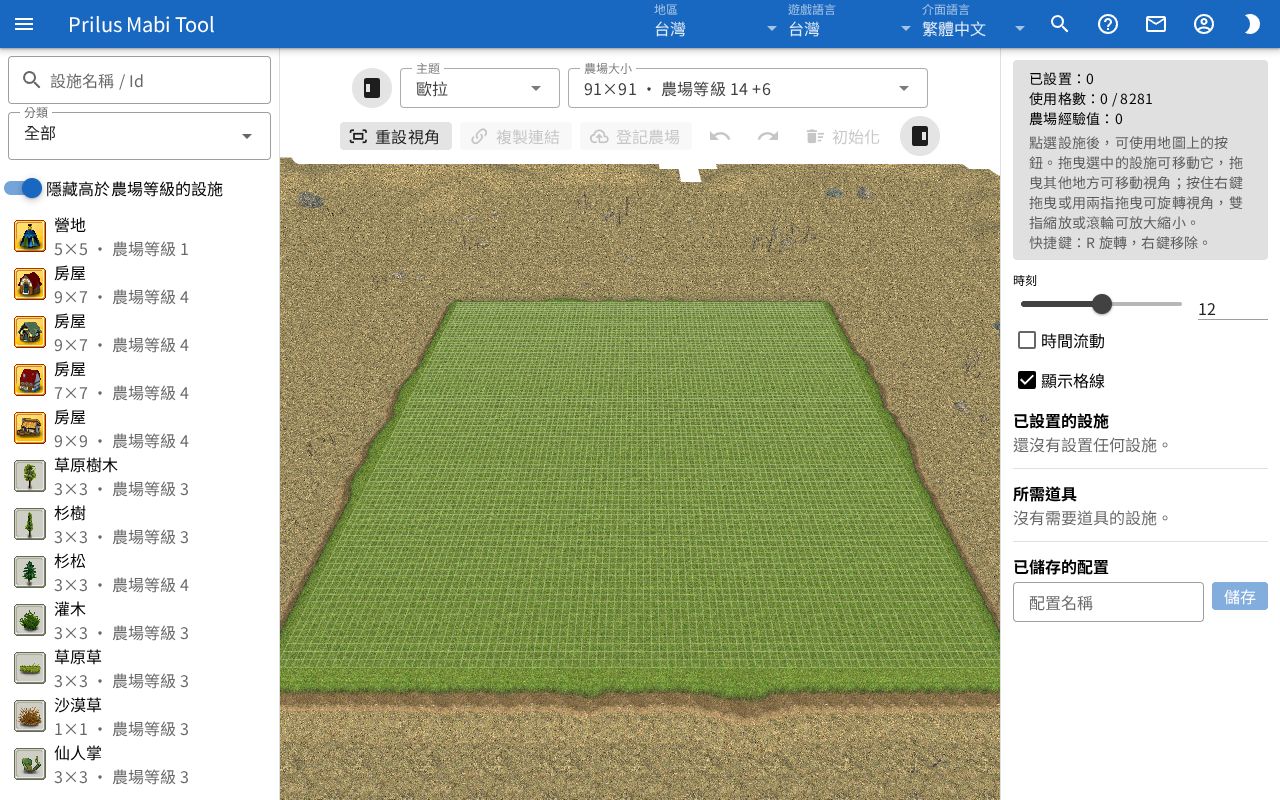Select the 草原樹木 tree icon
This screenshot has width=1280, height=800.
pos(30,477)
